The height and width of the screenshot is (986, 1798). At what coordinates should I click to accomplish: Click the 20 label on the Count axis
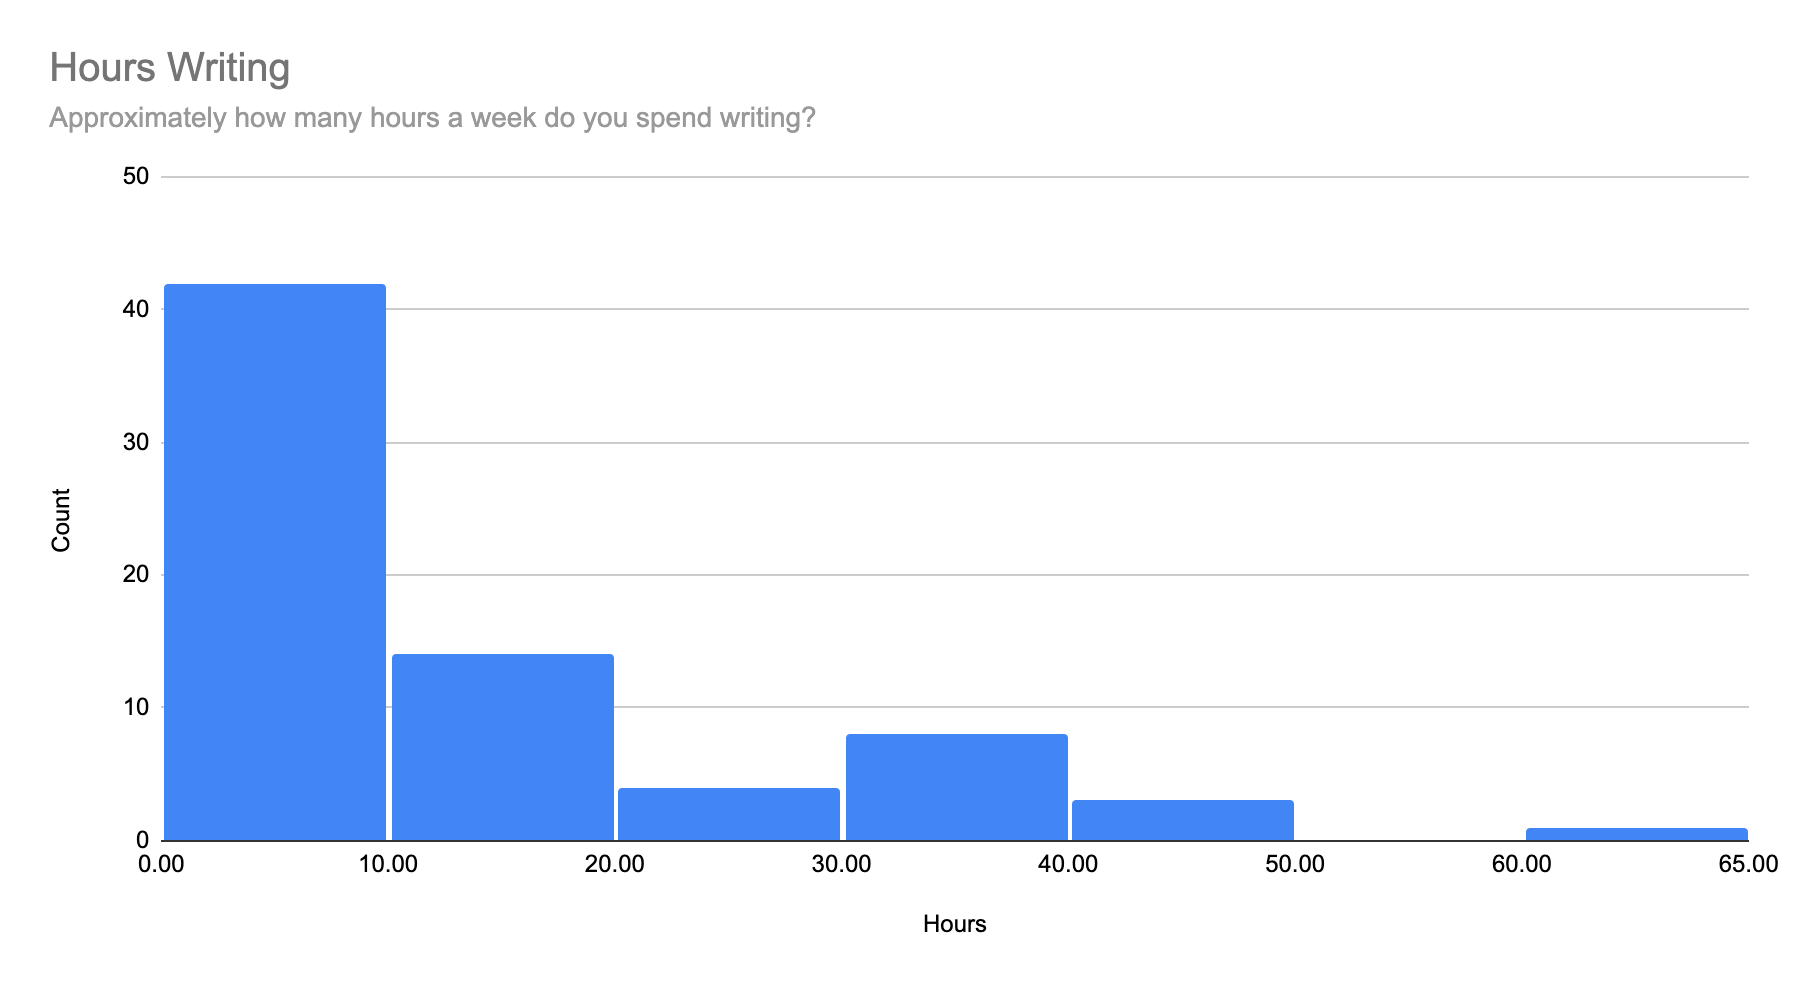135,575
